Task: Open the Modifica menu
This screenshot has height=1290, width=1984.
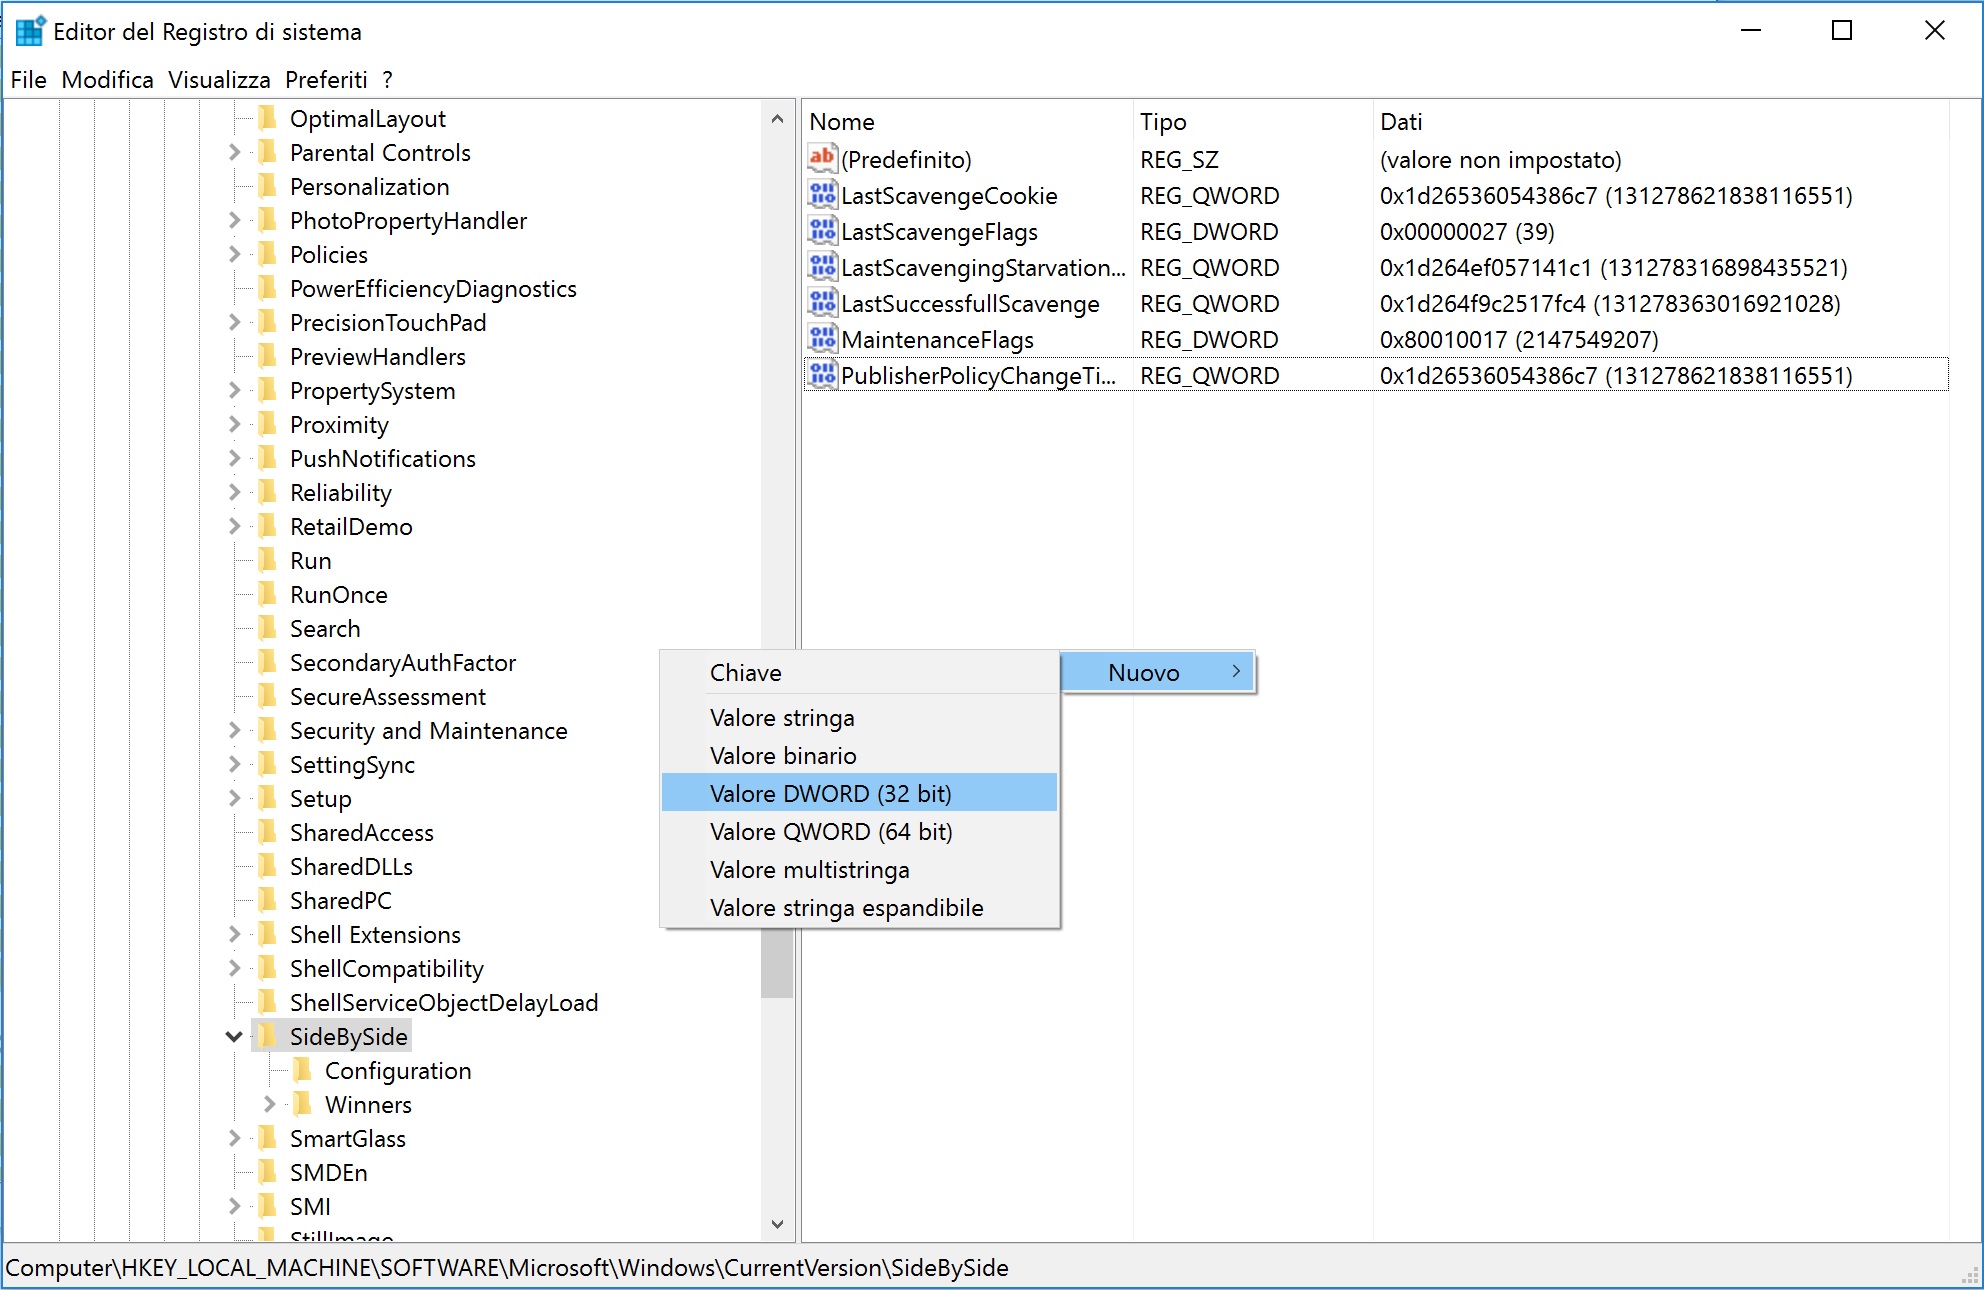Action: pyautogui.click(x=107, y=80)
